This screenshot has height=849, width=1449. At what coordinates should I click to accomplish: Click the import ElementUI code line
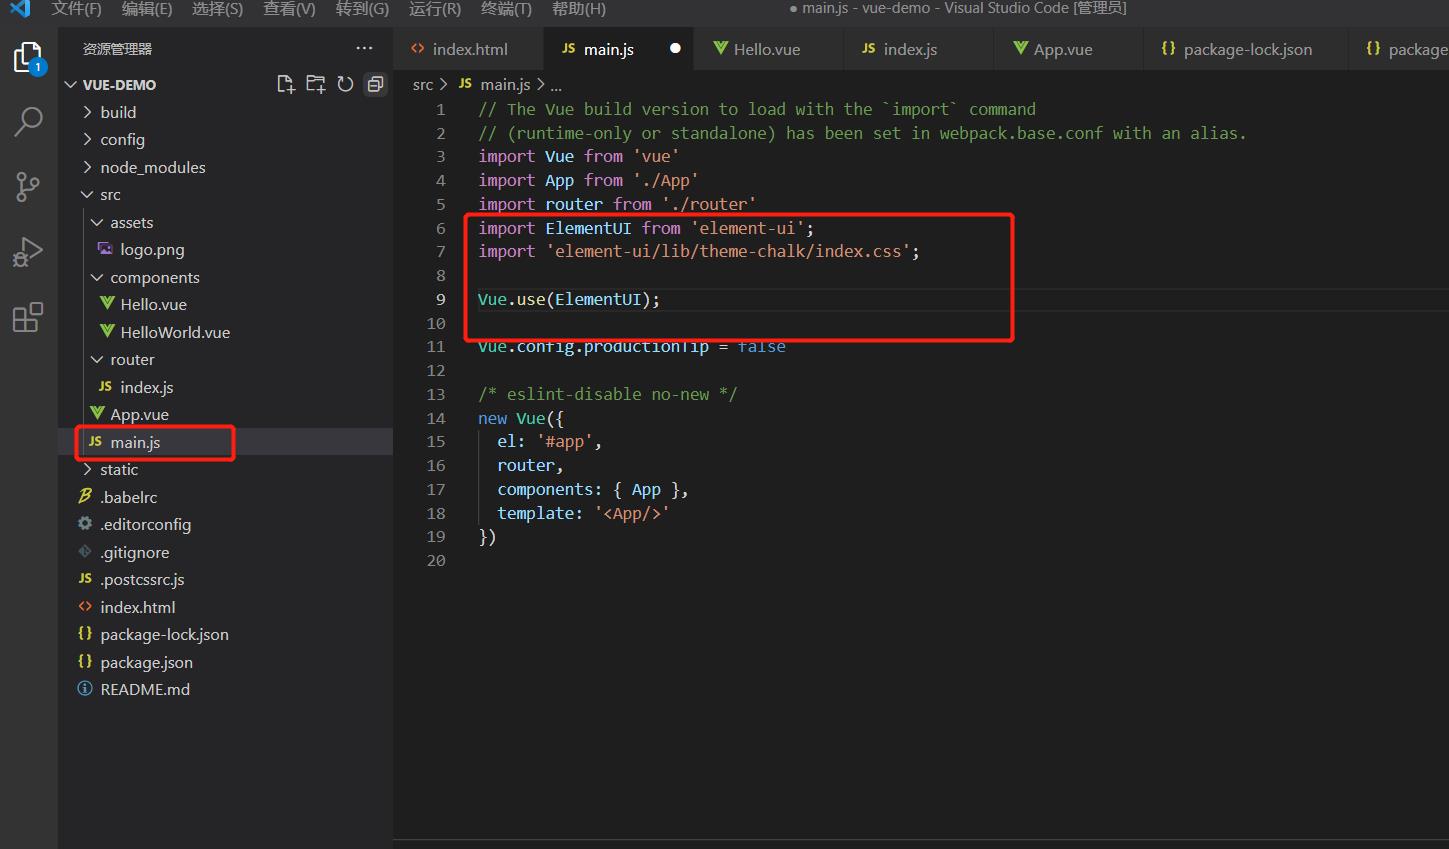coord(646,228)
